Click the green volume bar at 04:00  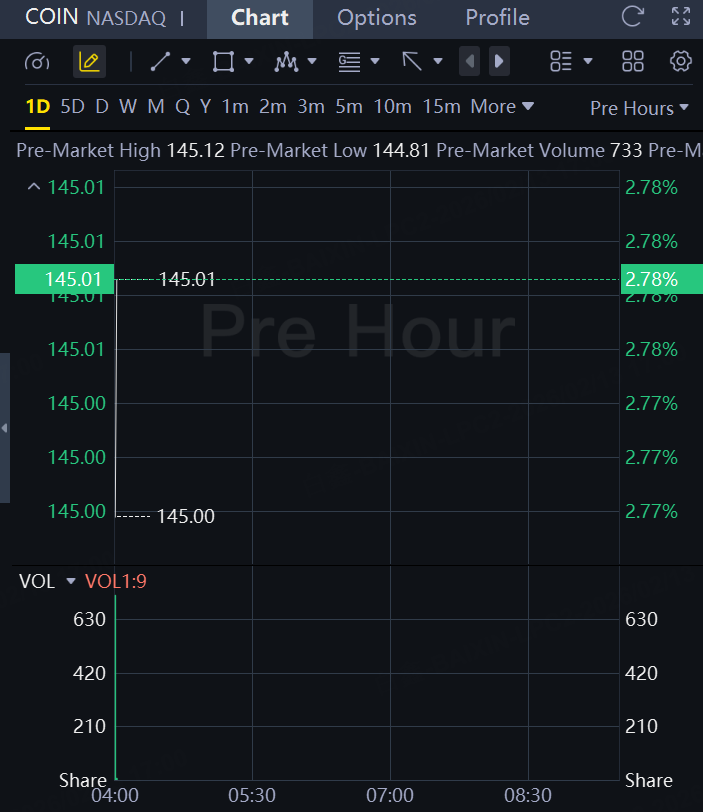pyautogui.click(x=115, y=687)
